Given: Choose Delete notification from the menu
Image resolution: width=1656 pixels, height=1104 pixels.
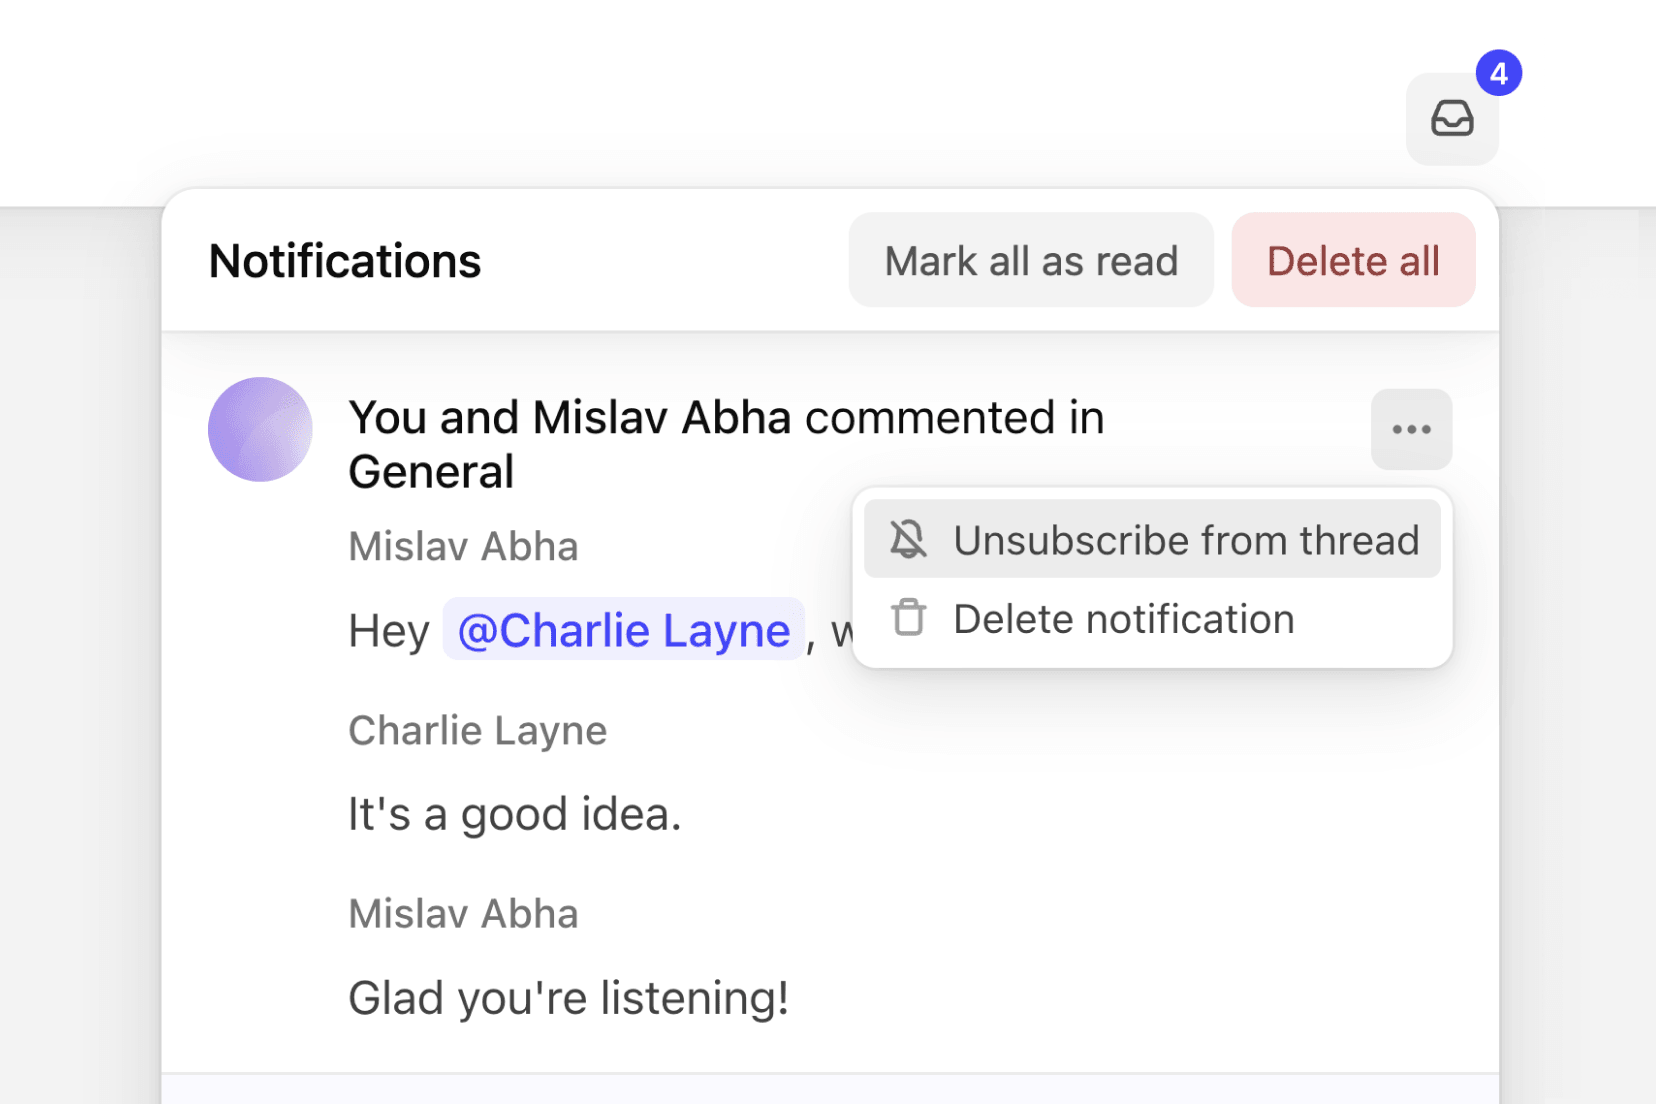Looking at the screenshot, I should coord(1122,618).
